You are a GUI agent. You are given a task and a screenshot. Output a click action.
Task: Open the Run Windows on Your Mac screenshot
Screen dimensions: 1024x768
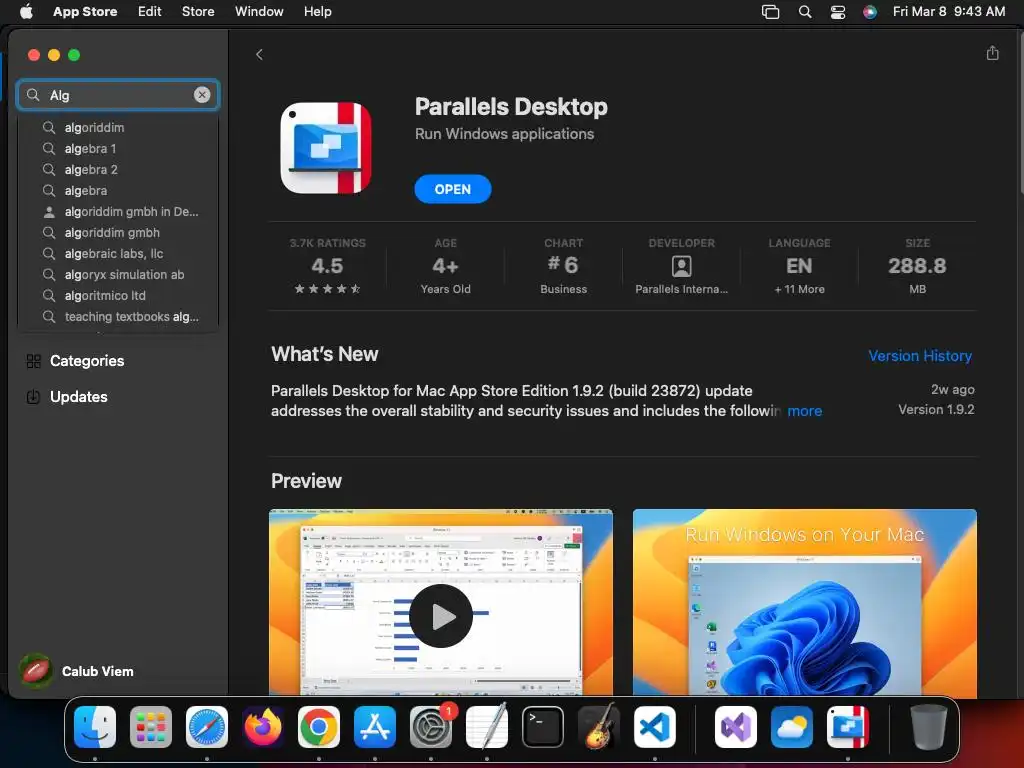pos(805,602)
